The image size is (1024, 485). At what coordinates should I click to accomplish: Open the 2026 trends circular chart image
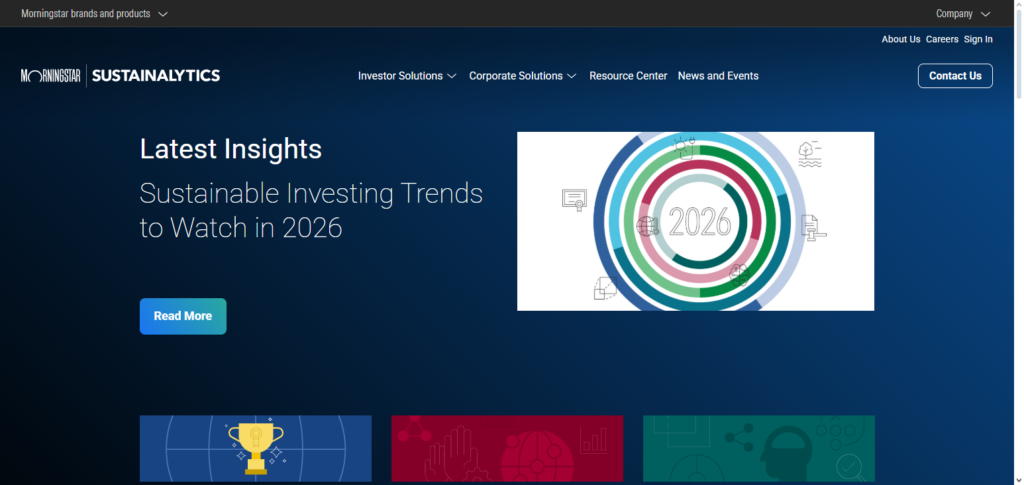(696, 221)
